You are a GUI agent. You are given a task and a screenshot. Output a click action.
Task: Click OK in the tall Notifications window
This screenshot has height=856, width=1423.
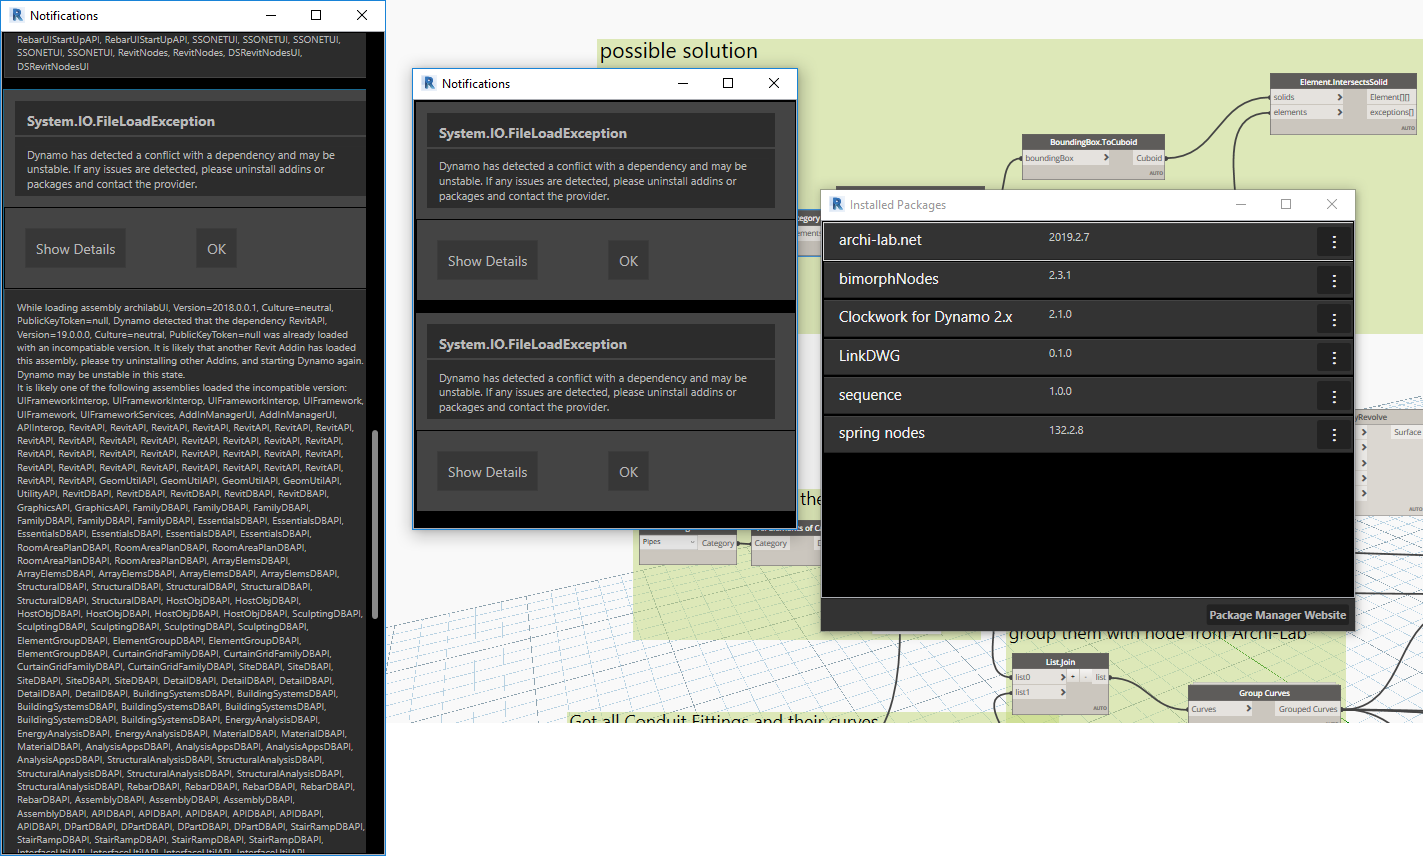coord(217,249)
